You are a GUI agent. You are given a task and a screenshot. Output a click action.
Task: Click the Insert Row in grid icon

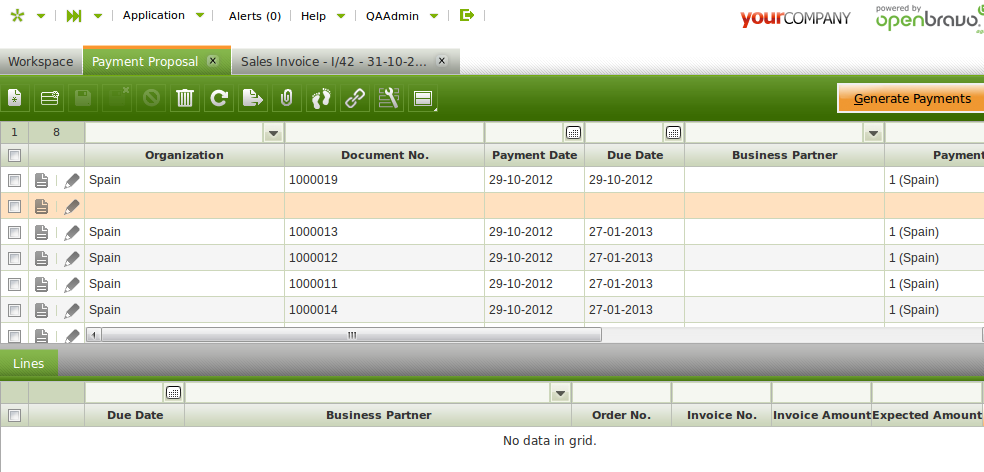pyautogui.click(x=49, y=98)
